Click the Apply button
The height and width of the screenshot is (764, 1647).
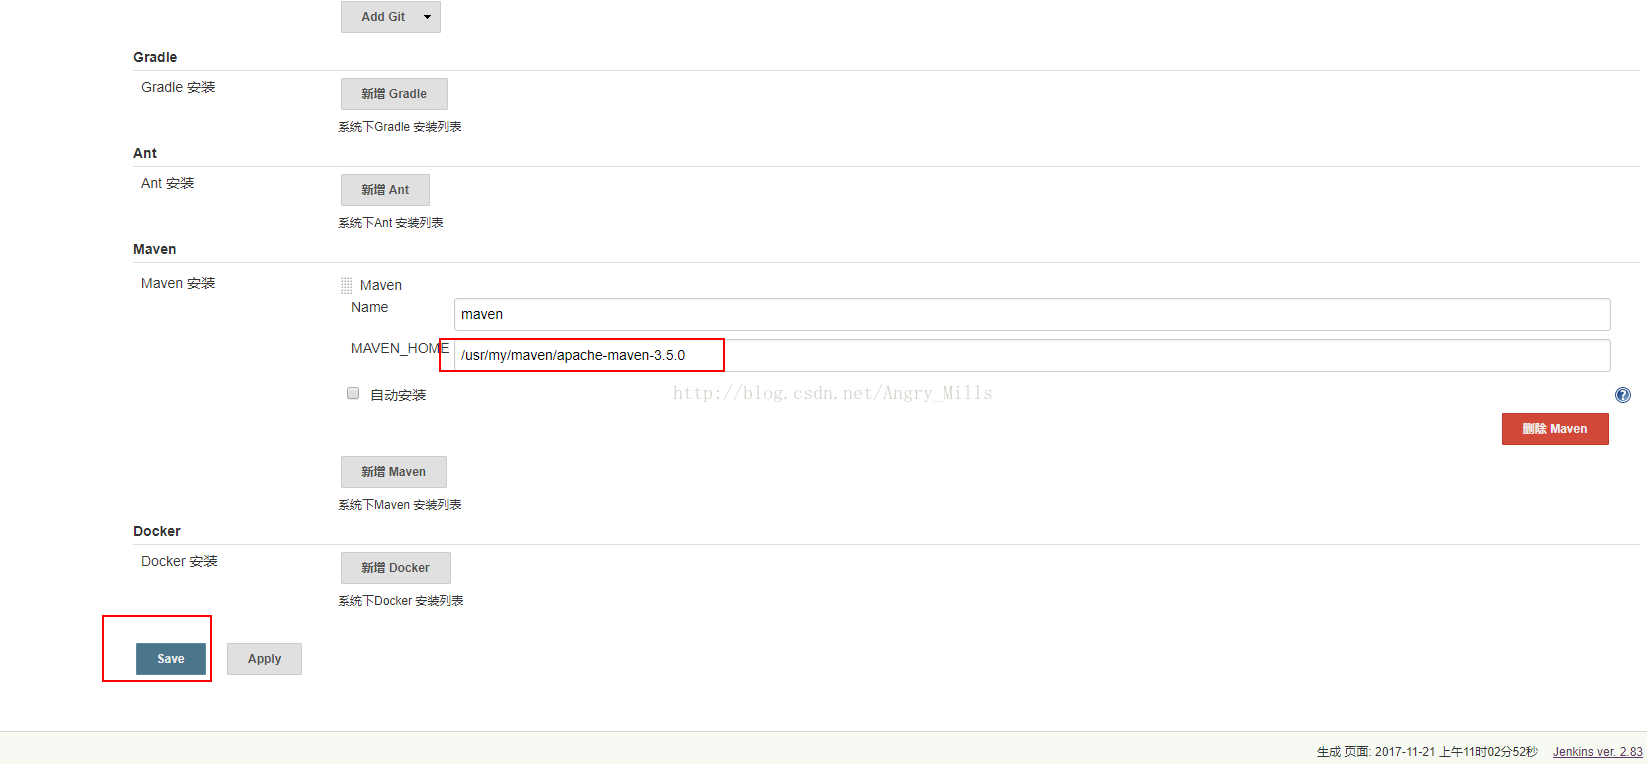coord(264,659)
